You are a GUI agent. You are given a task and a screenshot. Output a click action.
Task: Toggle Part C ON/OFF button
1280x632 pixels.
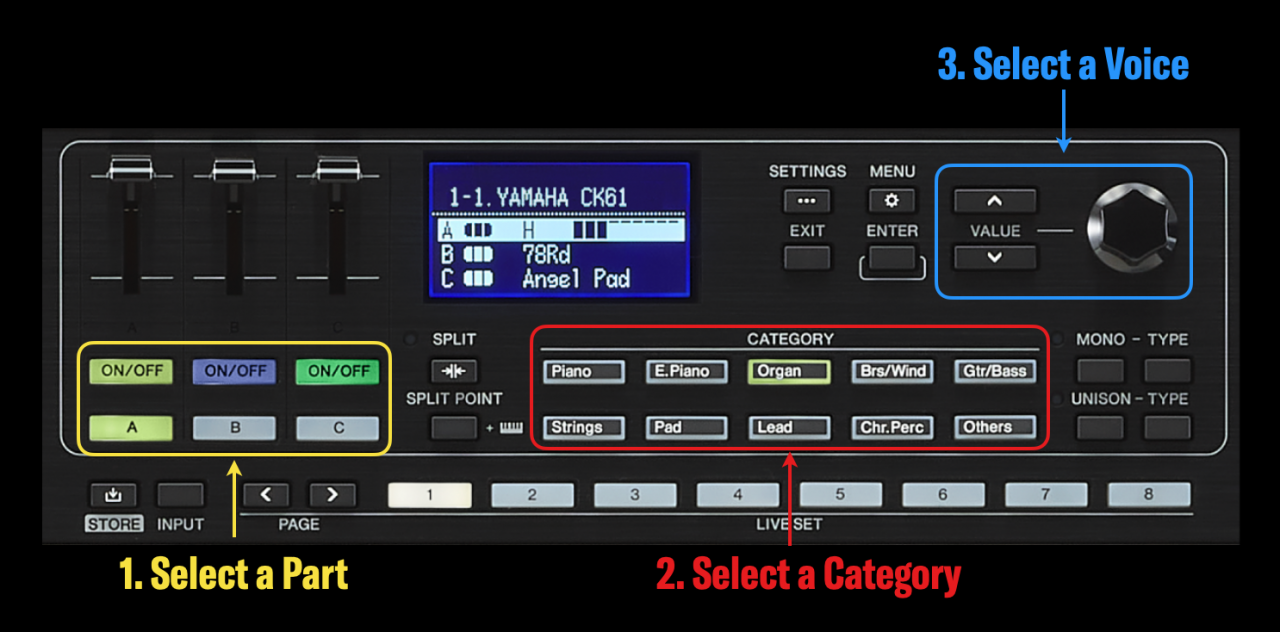point(337,371)
